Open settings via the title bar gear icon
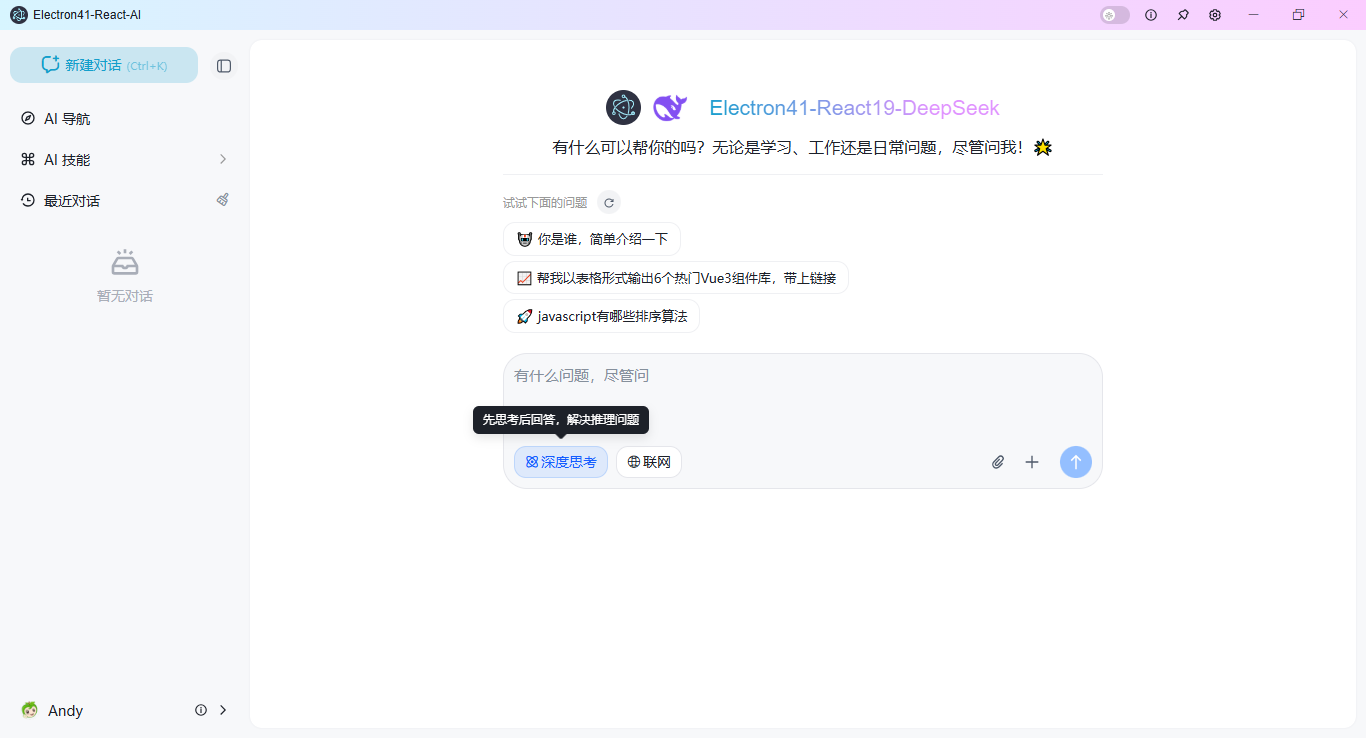 [1215, 15]
